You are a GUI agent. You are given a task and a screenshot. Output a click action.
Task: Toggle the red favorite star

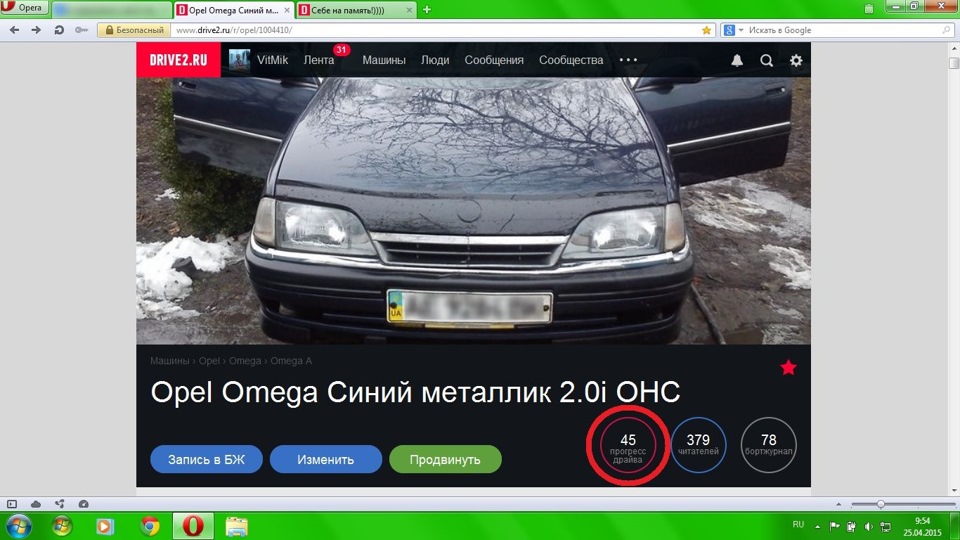[x=789, y=367]
